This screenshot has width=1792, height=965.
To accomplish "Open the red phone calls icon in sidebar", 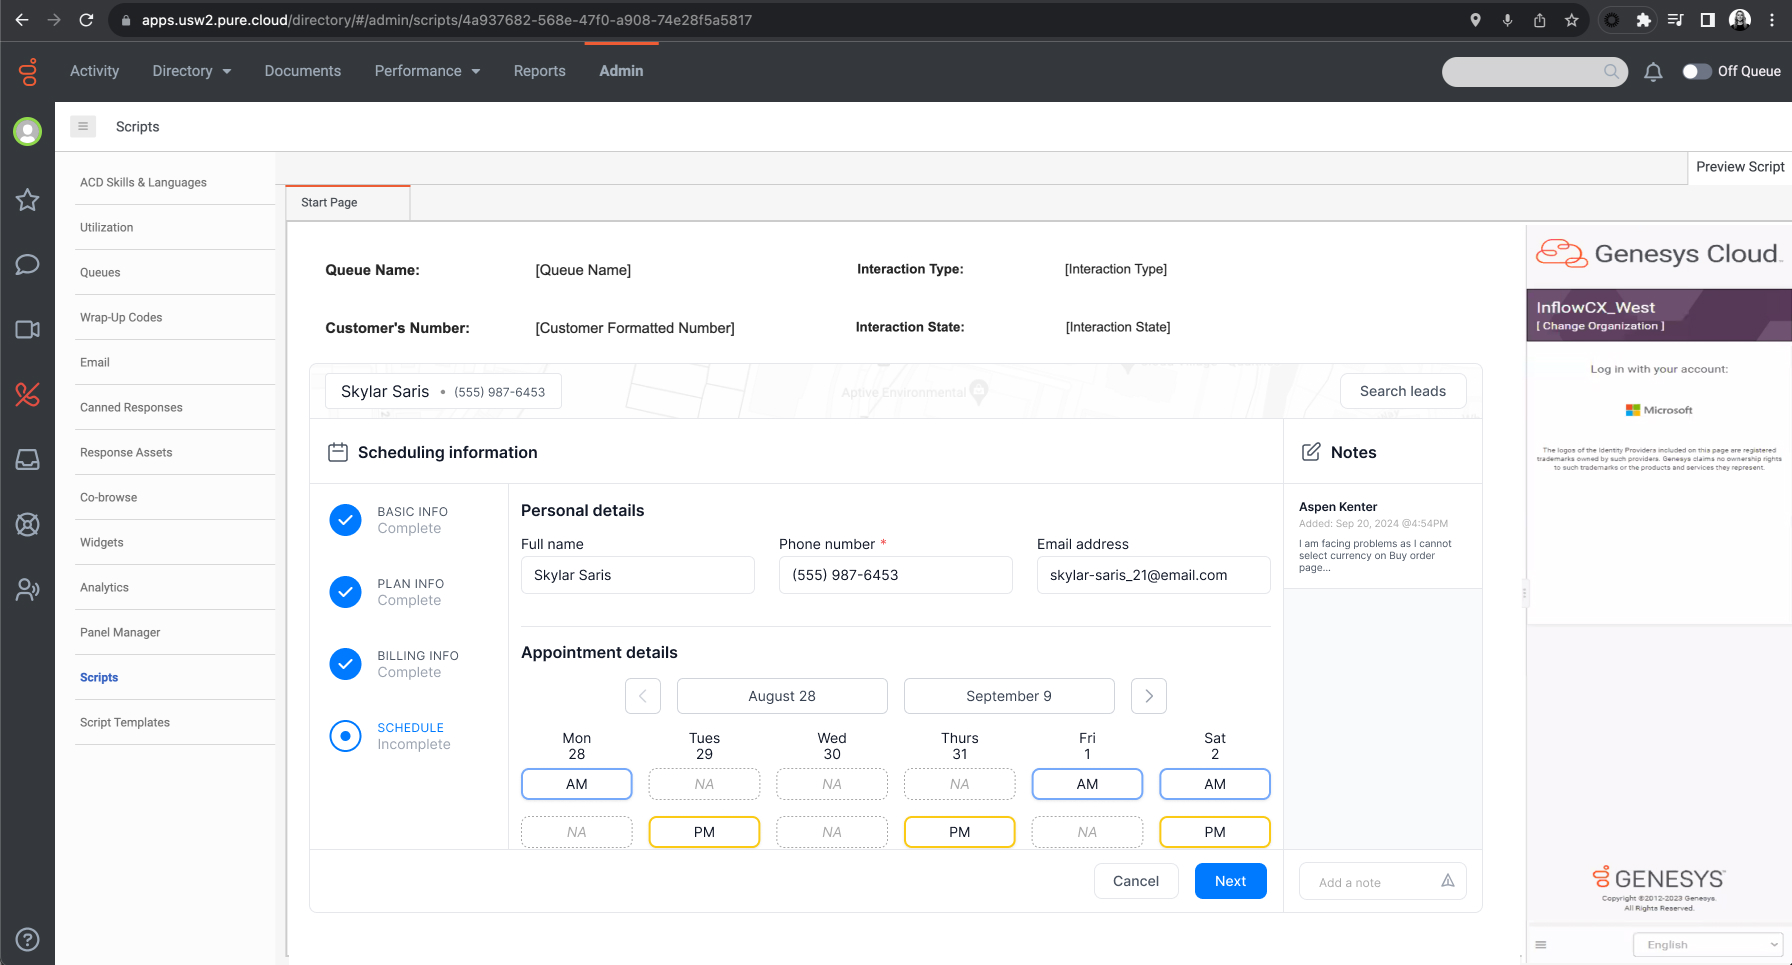I will [28, 395].
